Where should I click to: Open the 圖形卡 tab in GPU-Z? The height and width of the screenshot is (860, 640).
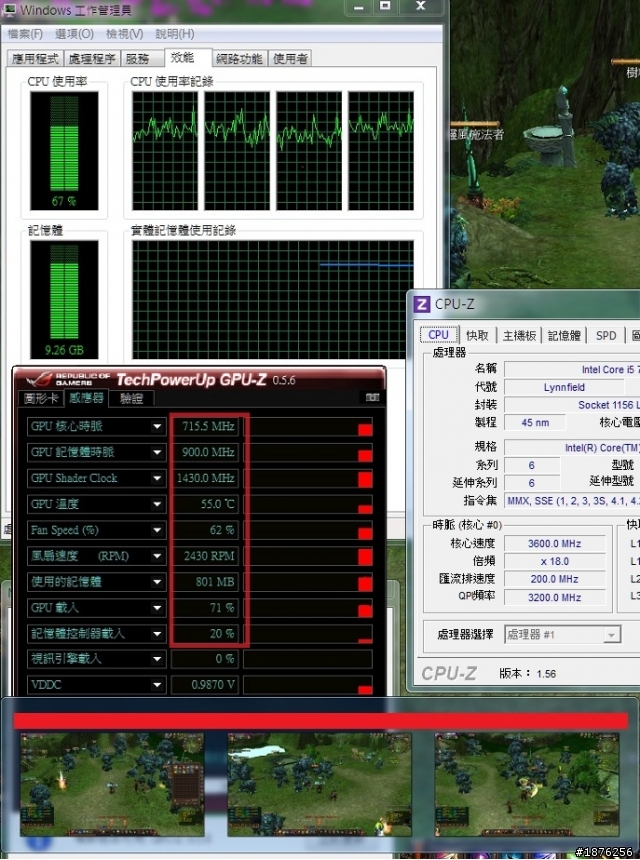41,398
